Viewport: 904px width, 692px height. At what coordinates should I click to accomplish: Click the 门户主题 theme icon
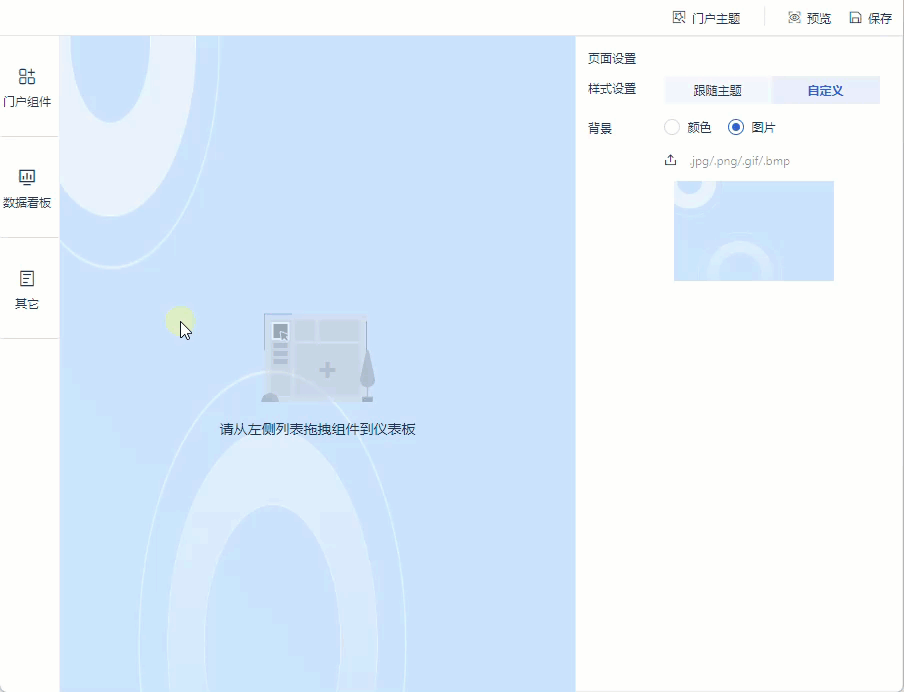point(679,18)
